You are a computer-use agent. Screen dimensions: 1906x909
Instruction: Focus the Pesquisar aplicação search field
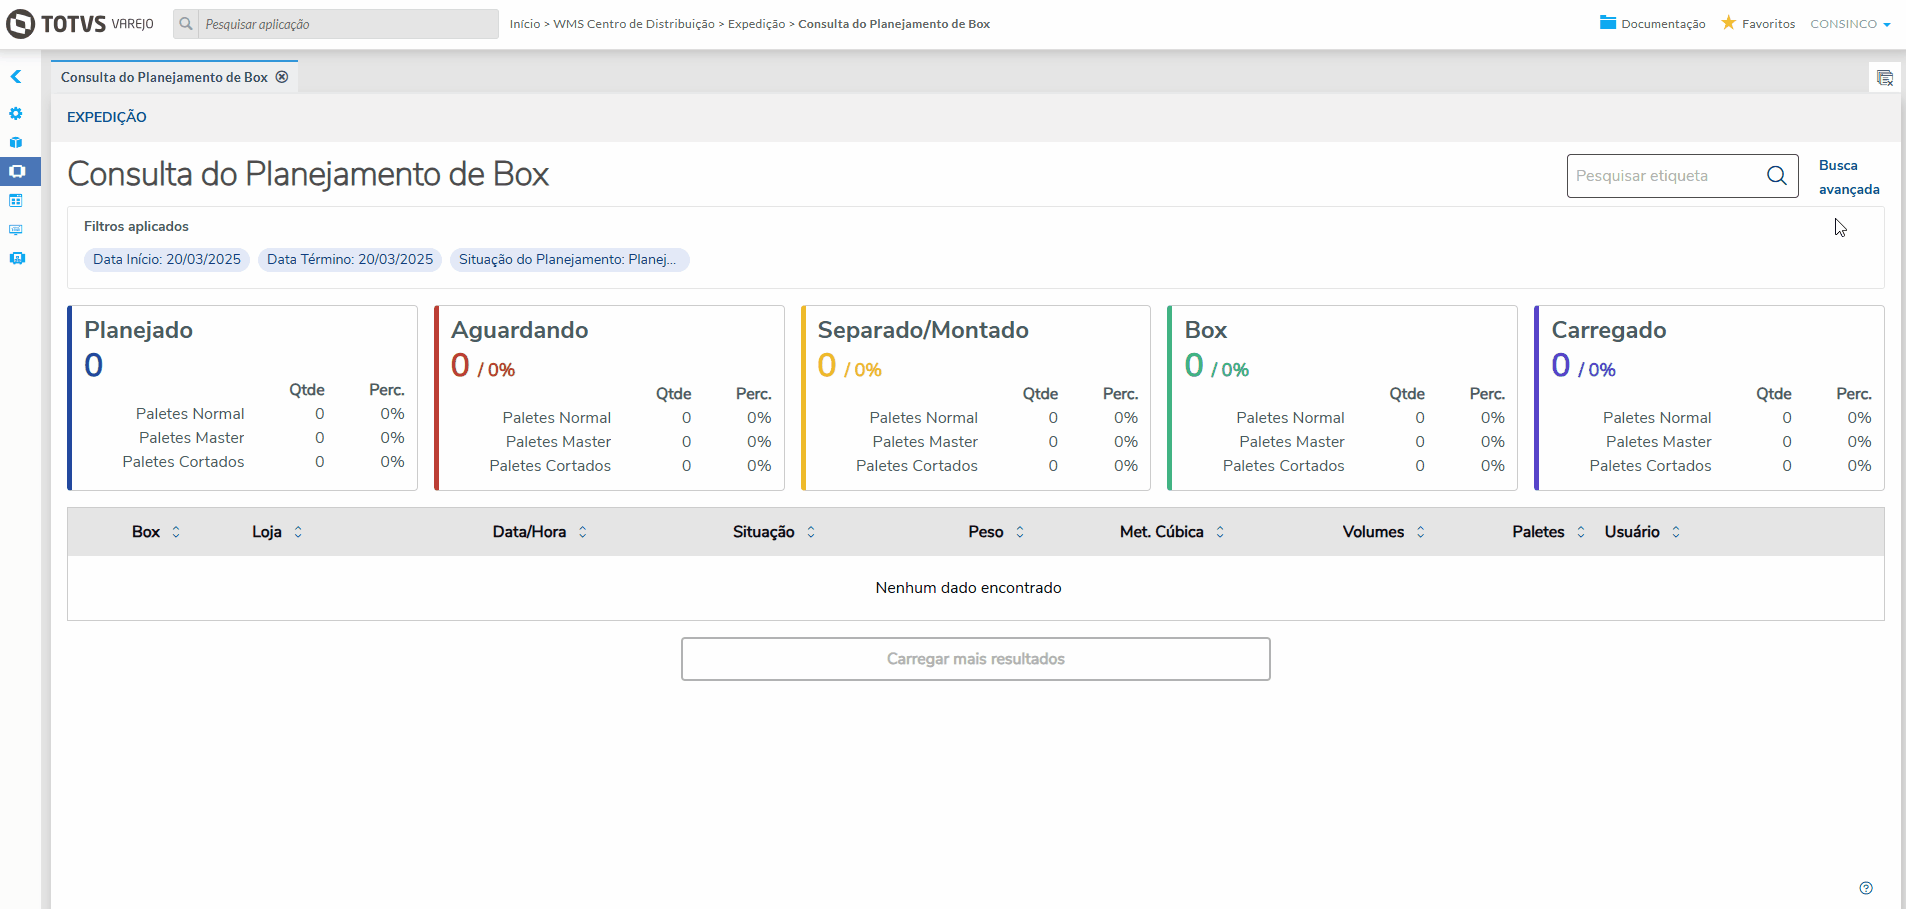pyautogui.click(x=348, y=24)
